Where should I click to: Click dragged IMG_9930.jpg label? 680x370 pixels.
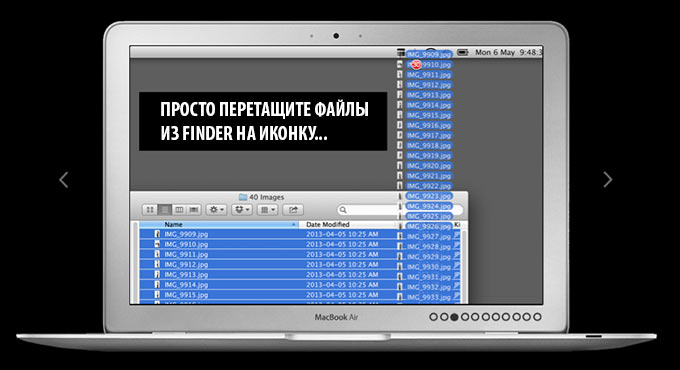pyautogui.click(x=429, y=267)
